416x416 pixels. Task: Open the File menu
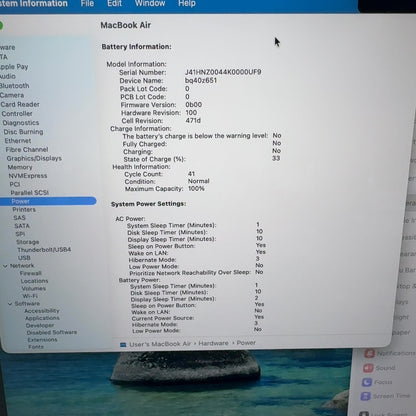[87, 3]
